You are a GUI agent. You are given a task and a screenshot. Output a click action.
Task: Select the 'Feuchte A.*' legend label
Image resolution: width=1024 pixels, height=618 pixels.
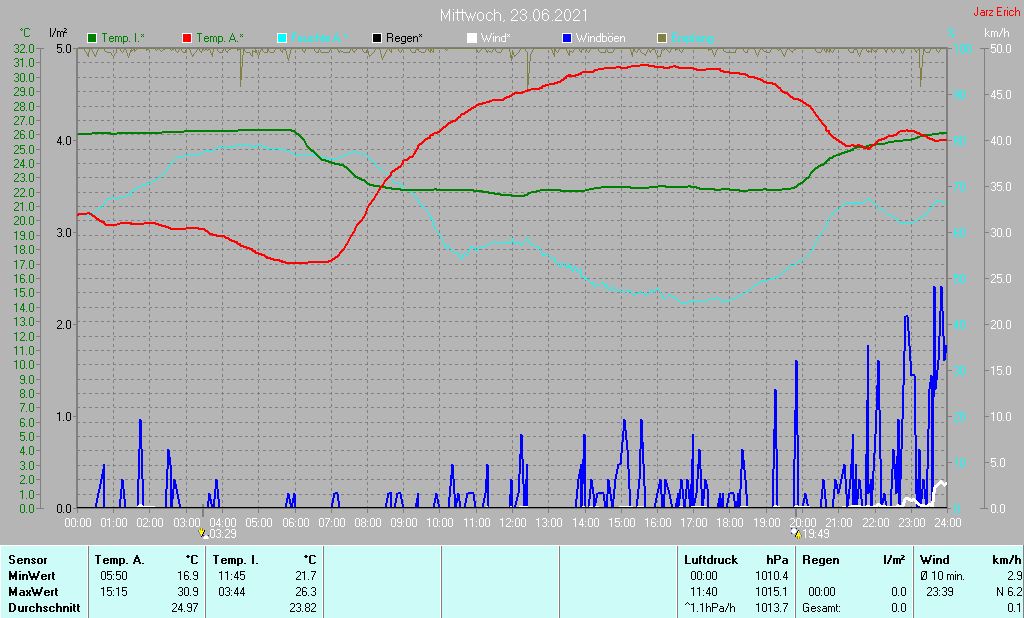[x=319, y=38]
